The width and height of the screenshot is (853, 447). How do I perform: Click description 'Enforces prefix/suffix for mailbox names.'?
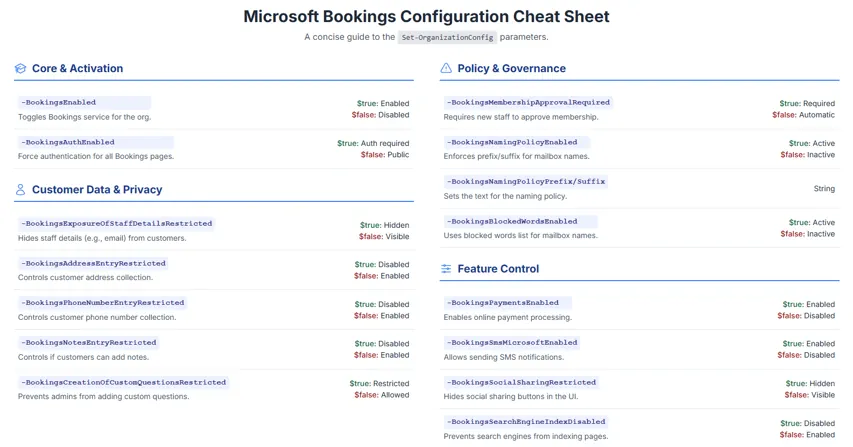(516, 157)
